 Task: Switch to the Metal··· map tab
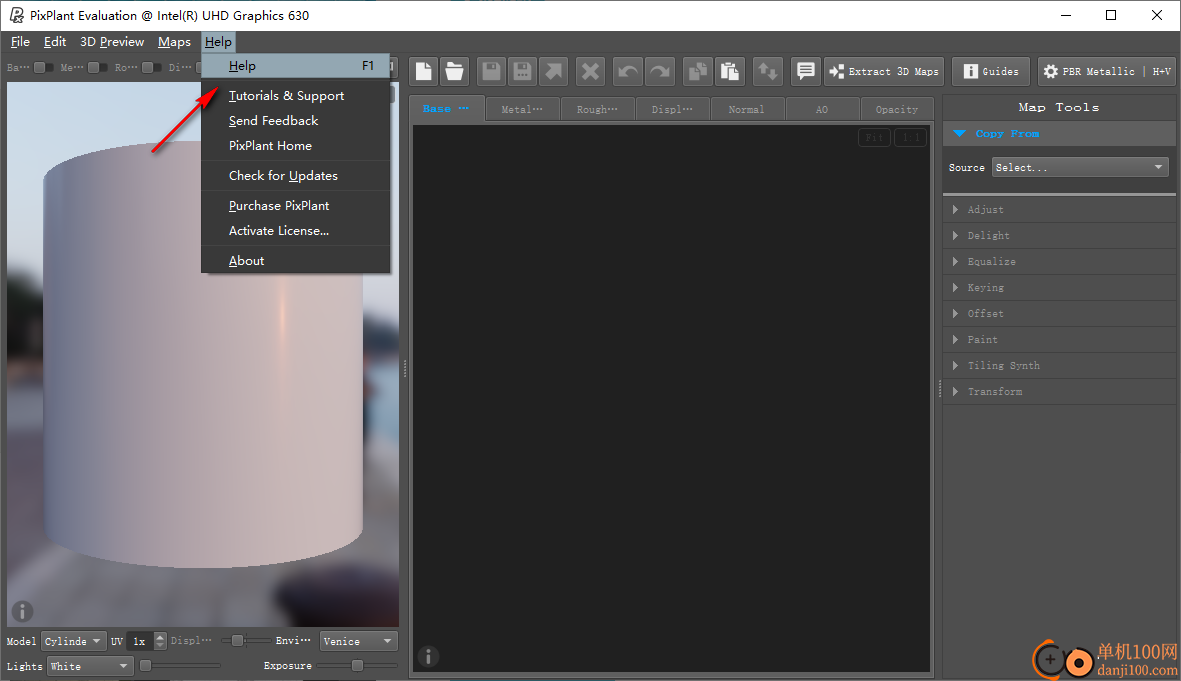(522, 109)
